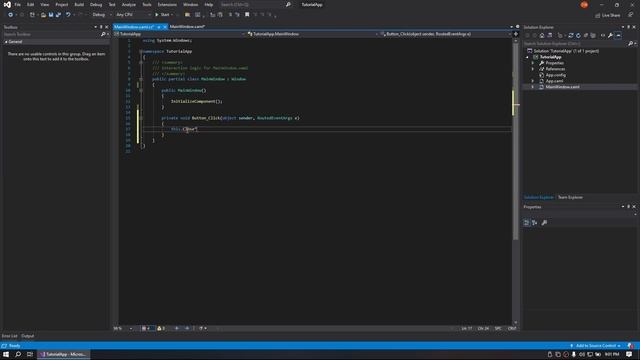Image resolution: width=640 pixels, height=360 pixels.
Task: Click the user account avatar icon
Action: [584, 4]
